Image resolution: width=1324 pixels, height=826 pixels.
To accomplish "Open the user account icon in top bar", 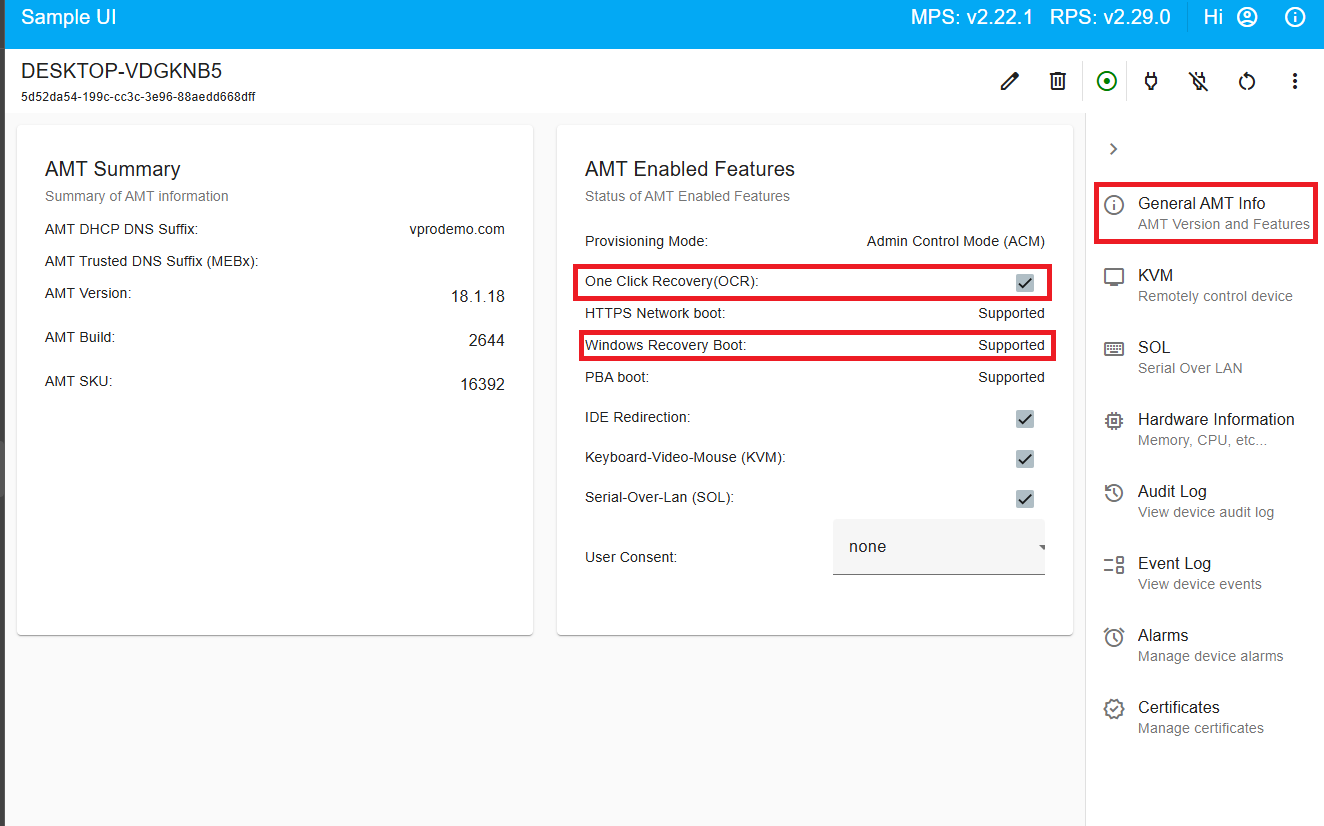I will coord(1246,17).
